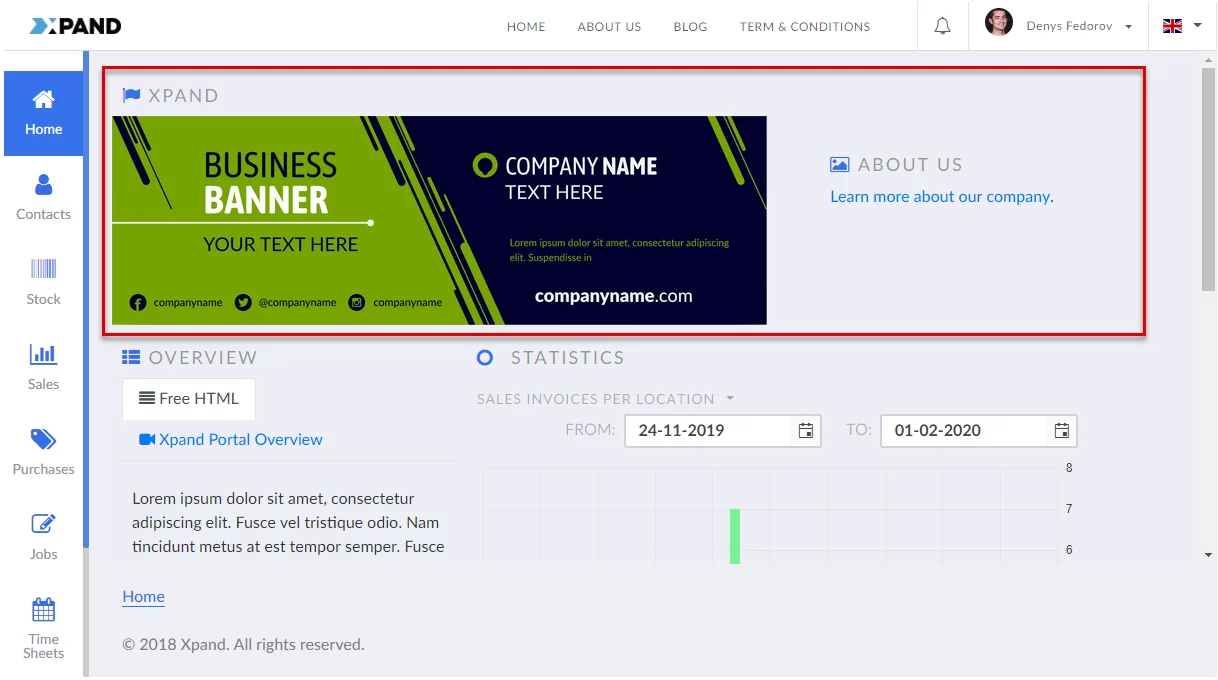Open the FROM date calendar picker
This screenshot has height=680, width=1218.
[x=805, y=431]
